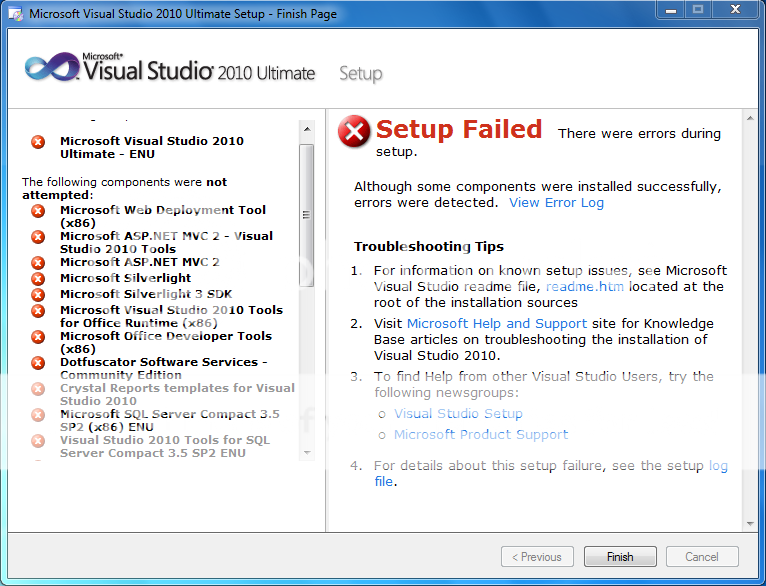
Task: Select the Microsoft ASP.NET MVC 2 entry
Action: click(x=140, y=262)
